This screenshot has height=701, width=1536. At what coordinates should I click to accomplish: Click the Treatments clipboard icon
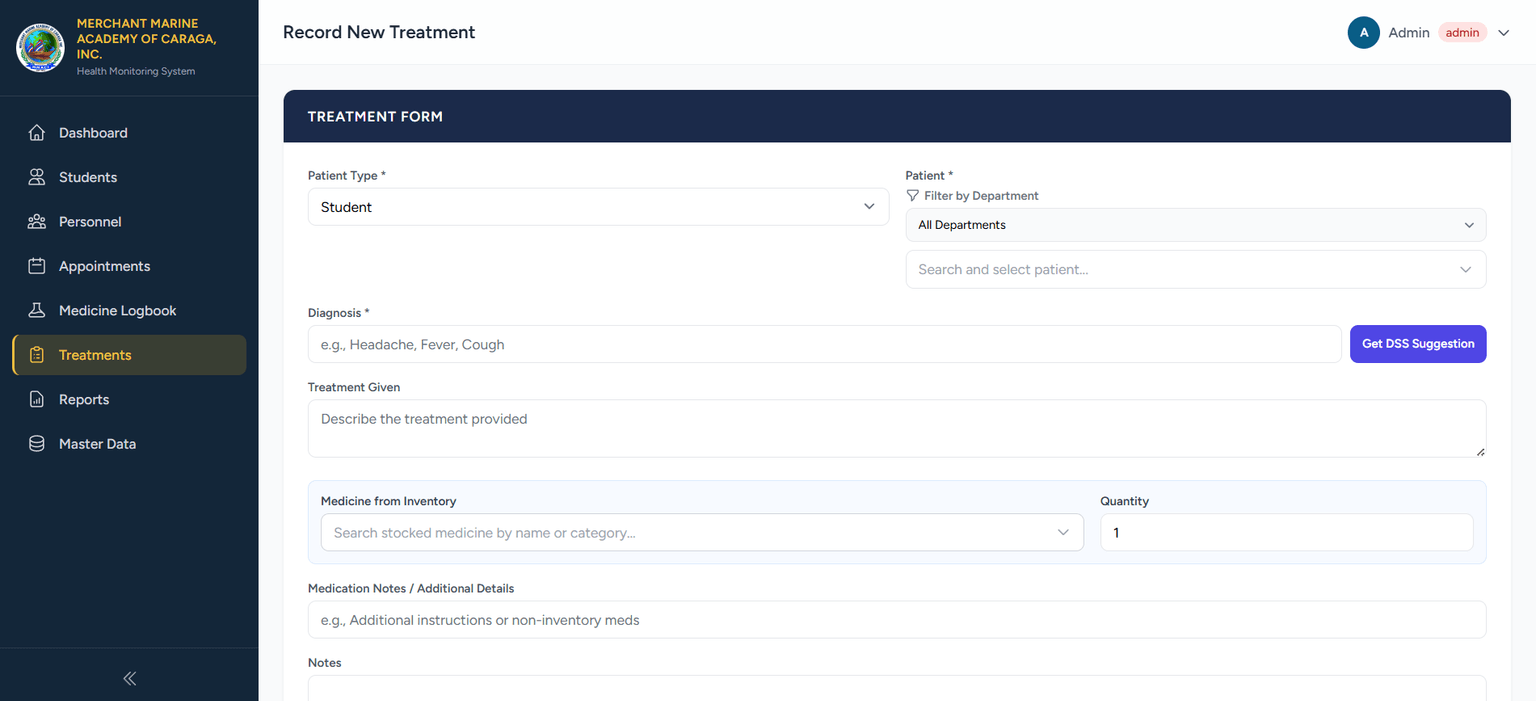pyautogui.click(x=37, y=355)
